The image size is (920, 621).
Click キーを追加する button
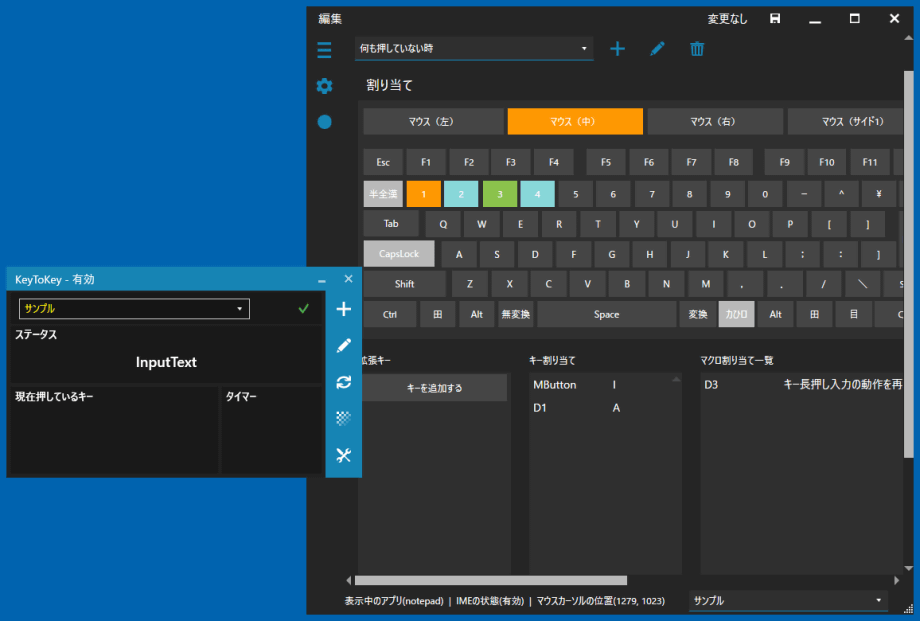point(434,388)
